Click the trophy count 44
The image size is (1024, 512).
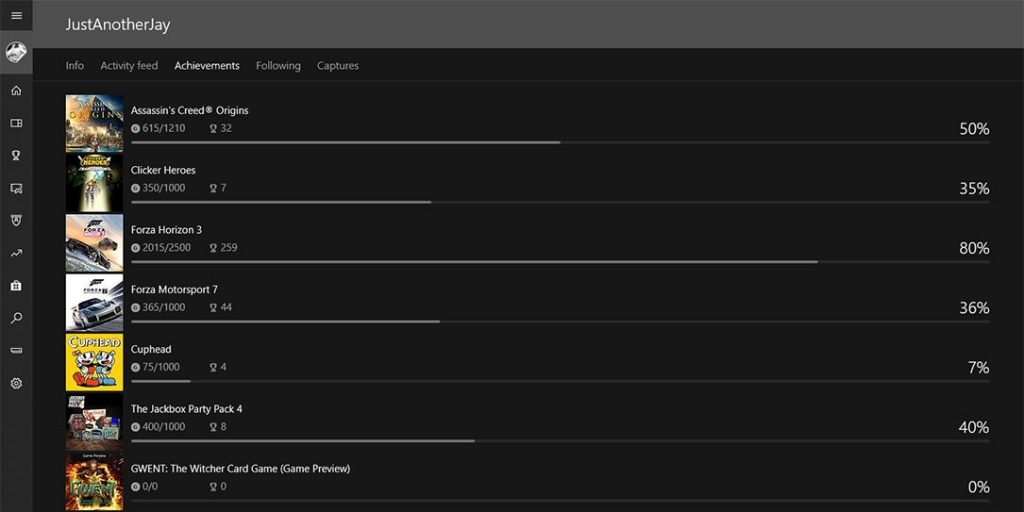point(226,307)
